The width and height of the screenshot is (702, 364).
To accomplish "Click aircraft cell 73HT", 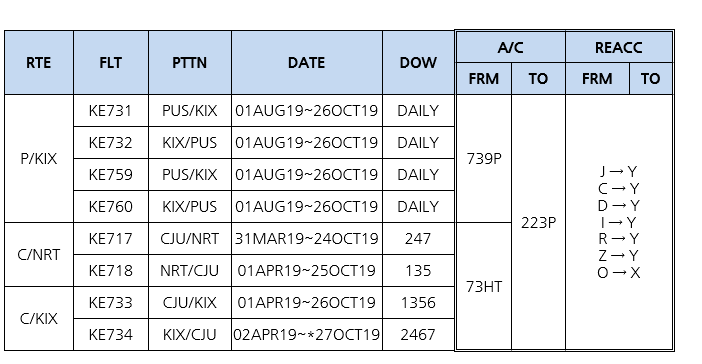I will point(484,287).
